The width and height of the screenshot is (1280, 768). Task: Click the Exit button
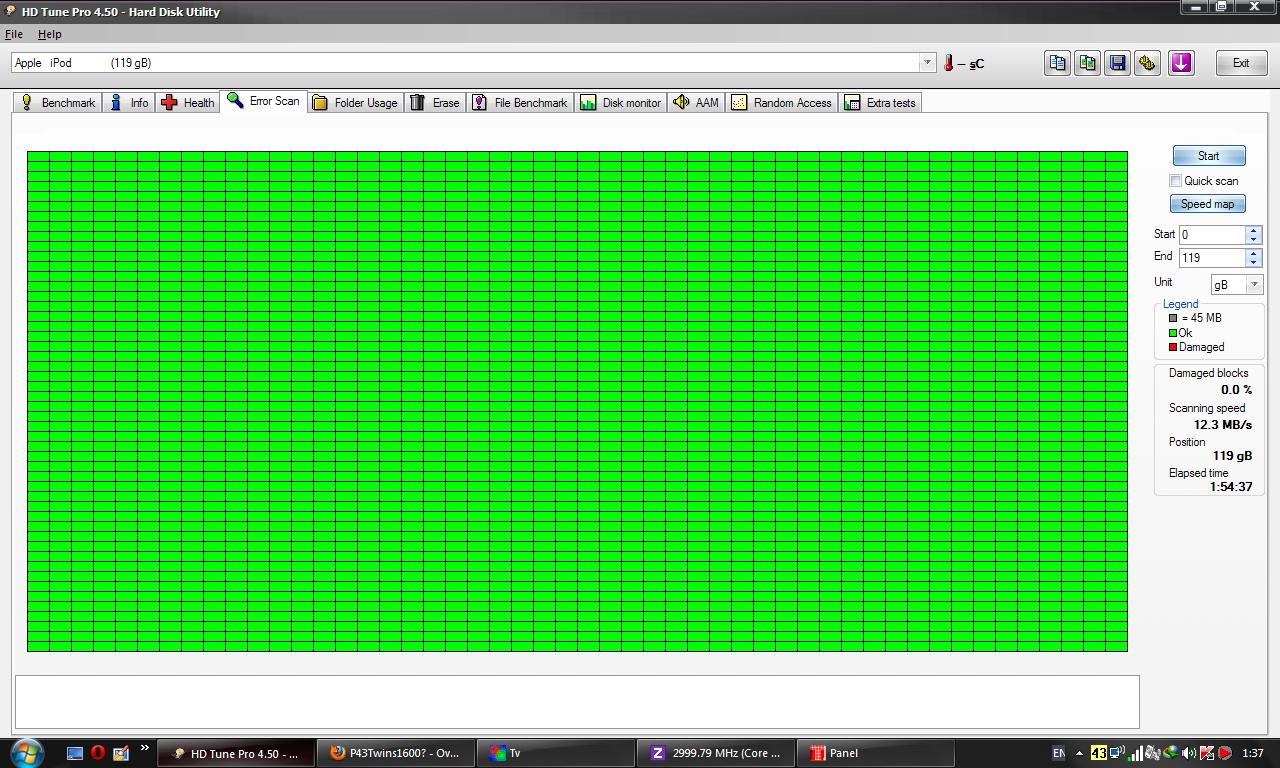click(1240, 63)
